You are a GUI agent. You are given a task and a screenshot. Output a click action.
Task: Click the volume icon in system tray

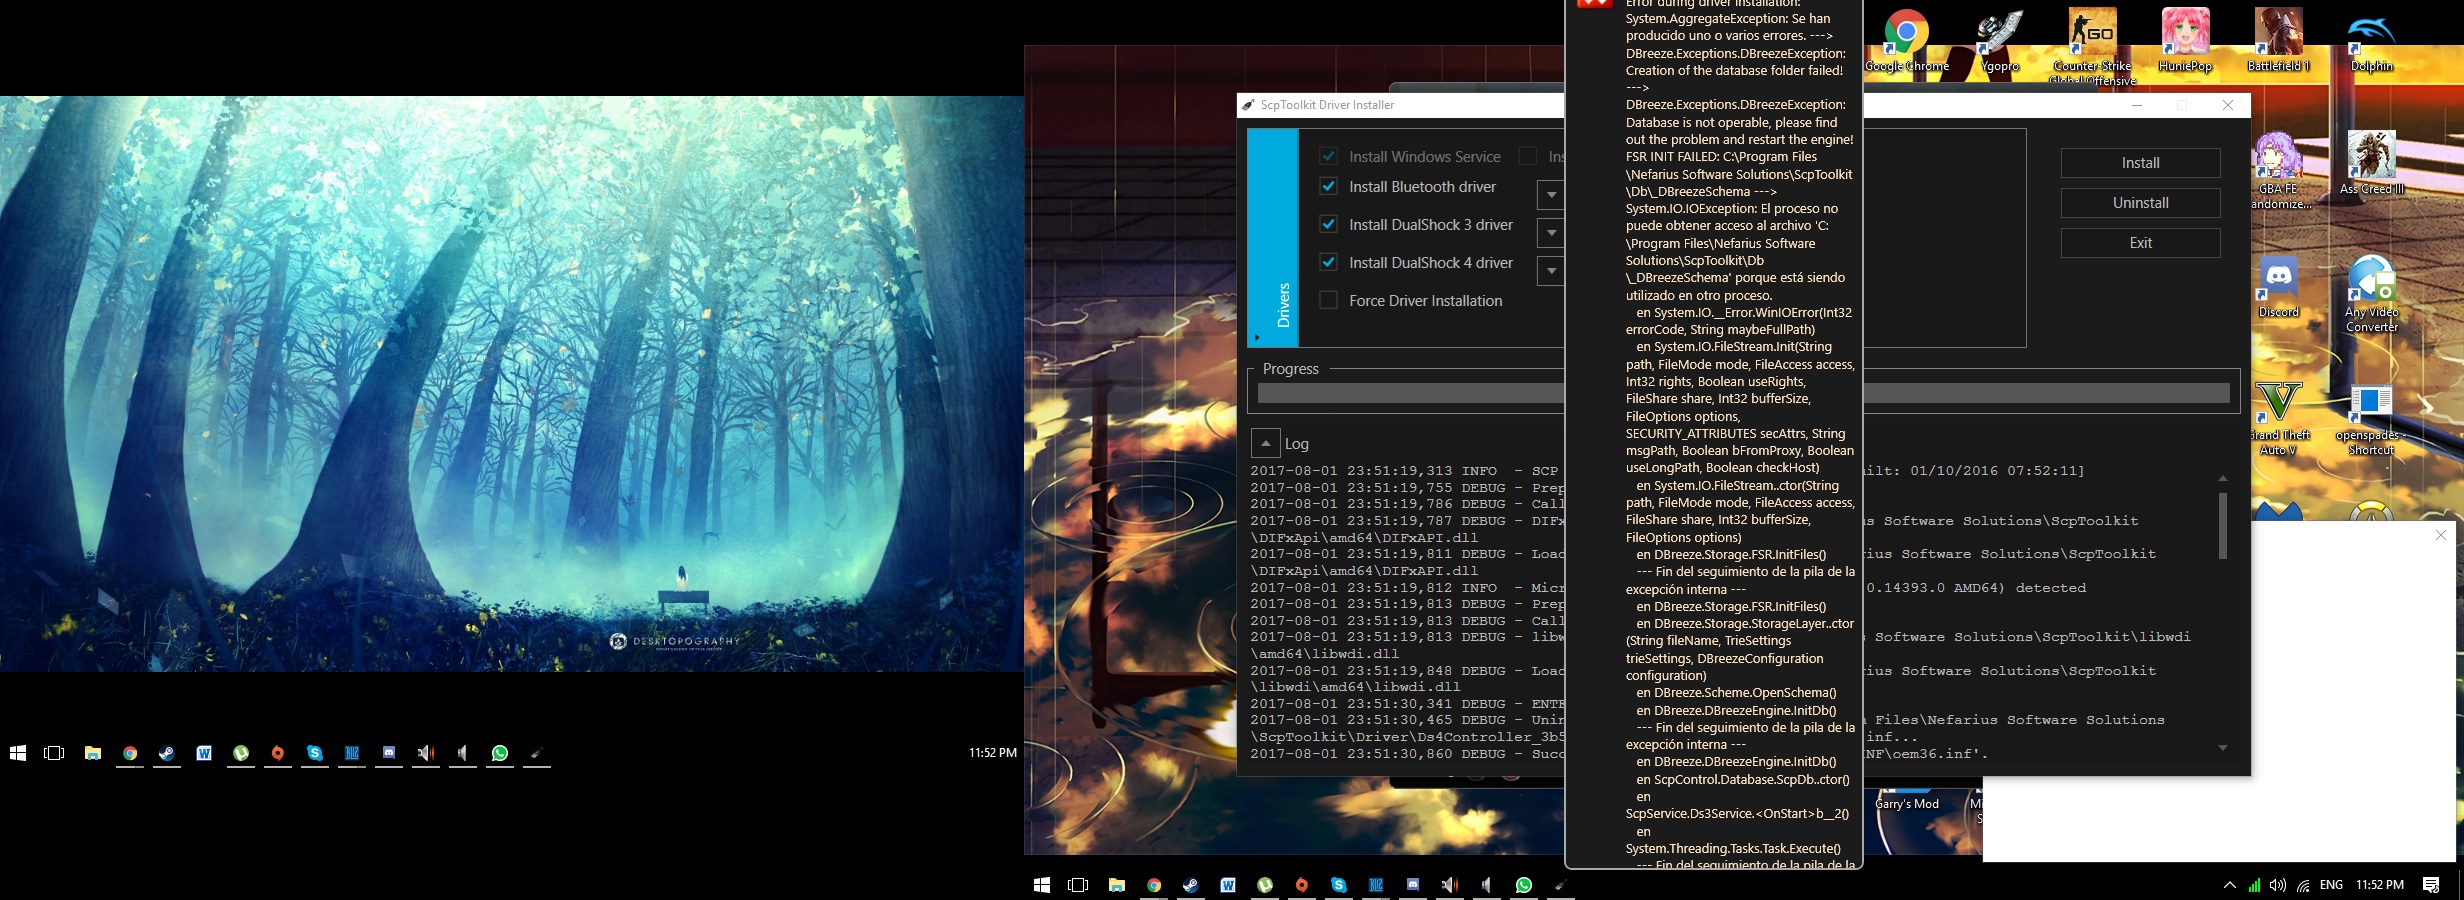click(x=2277, y=885)
